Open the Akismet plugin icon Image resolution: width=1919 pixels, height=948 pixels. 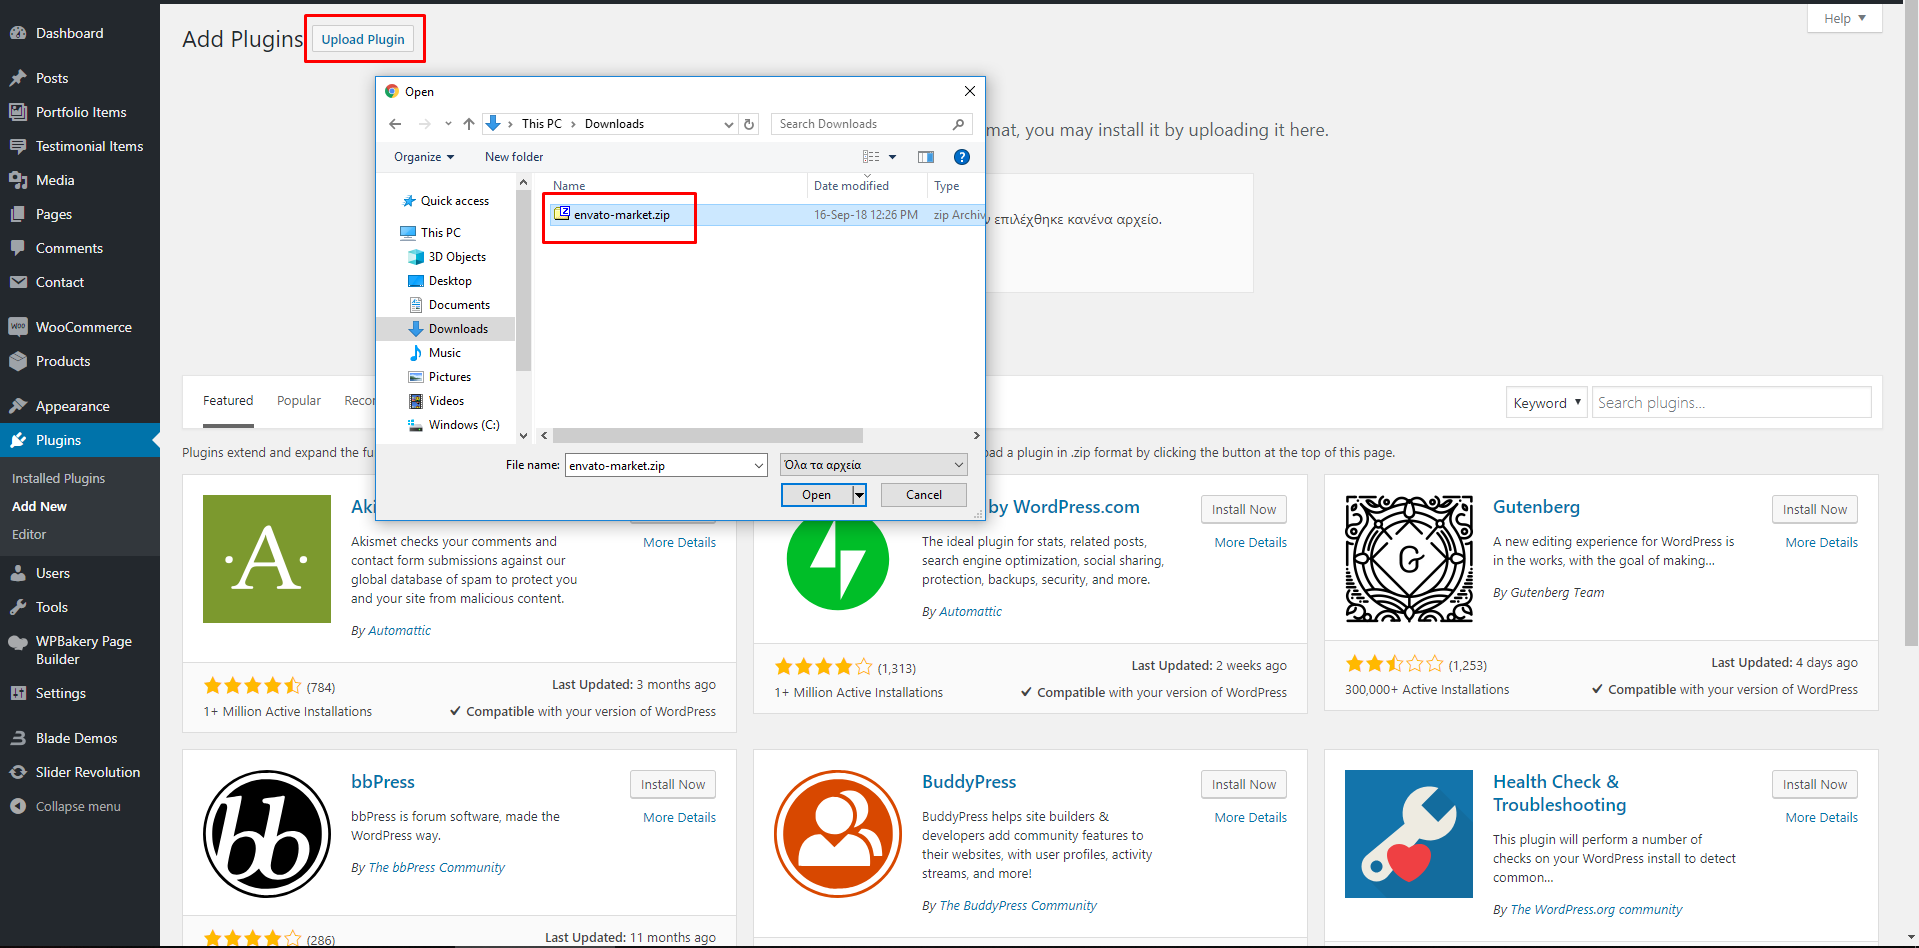point(267,559)
